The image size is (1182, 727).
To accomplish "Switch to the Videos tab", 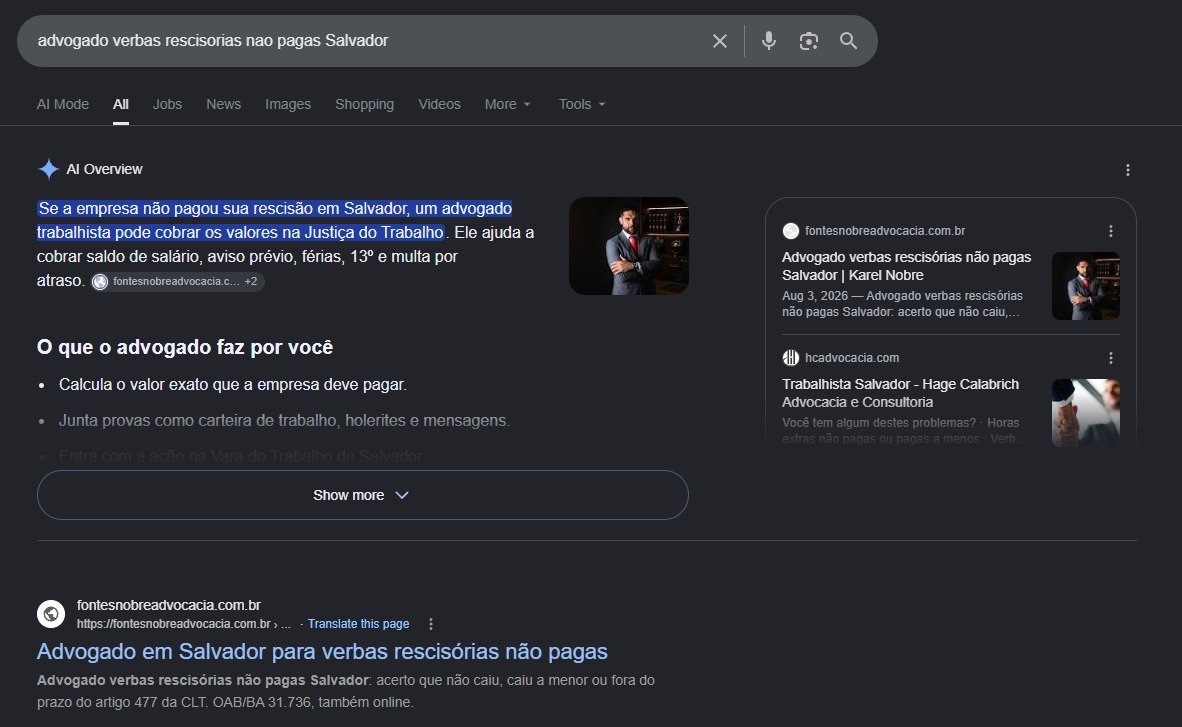I will 439,104.
